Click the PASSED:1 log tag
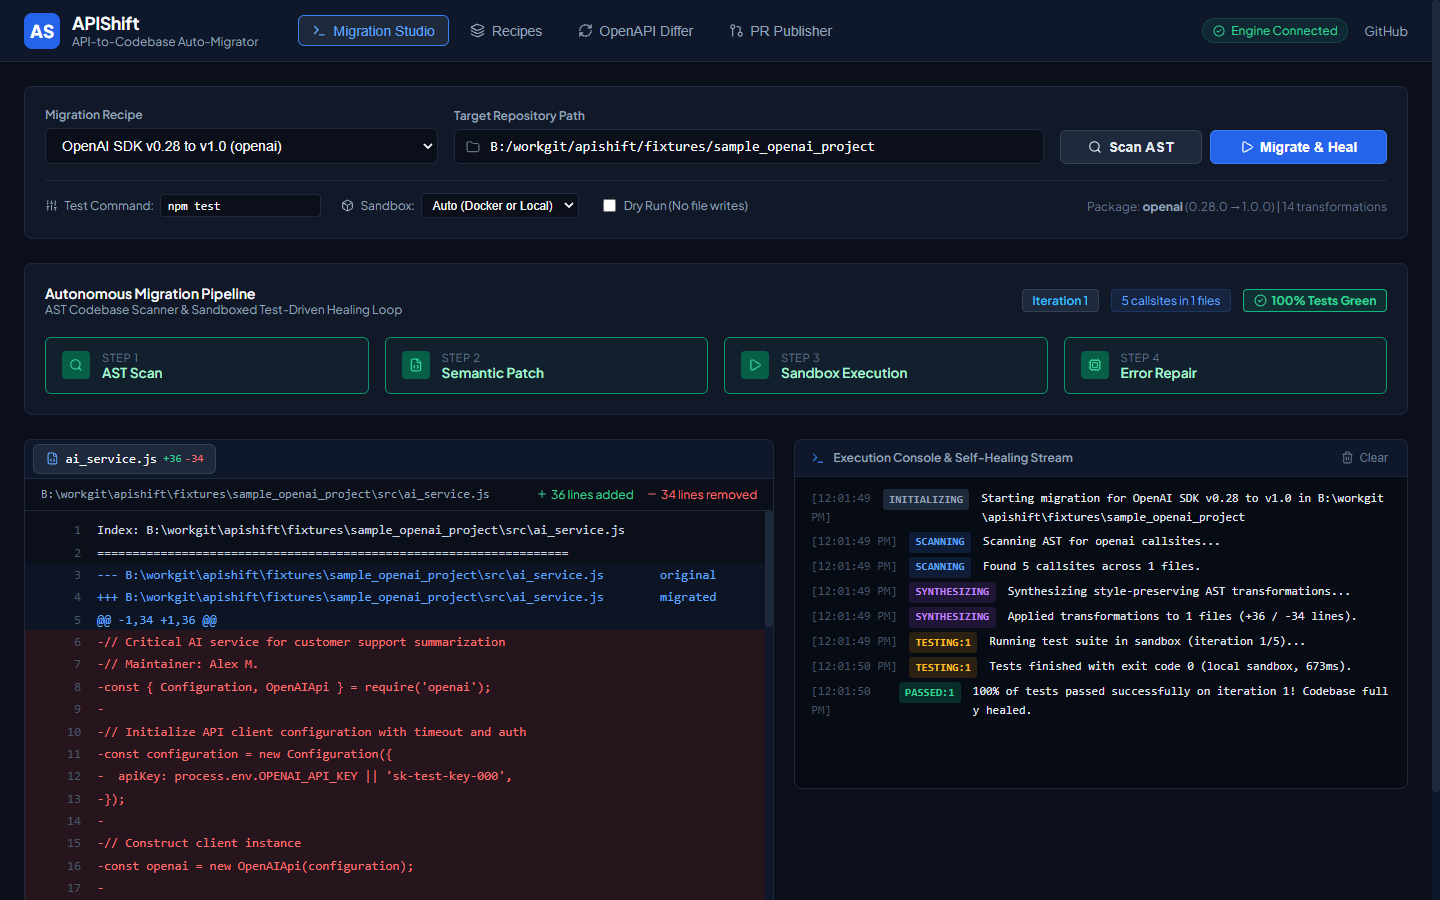 [930, 693]
